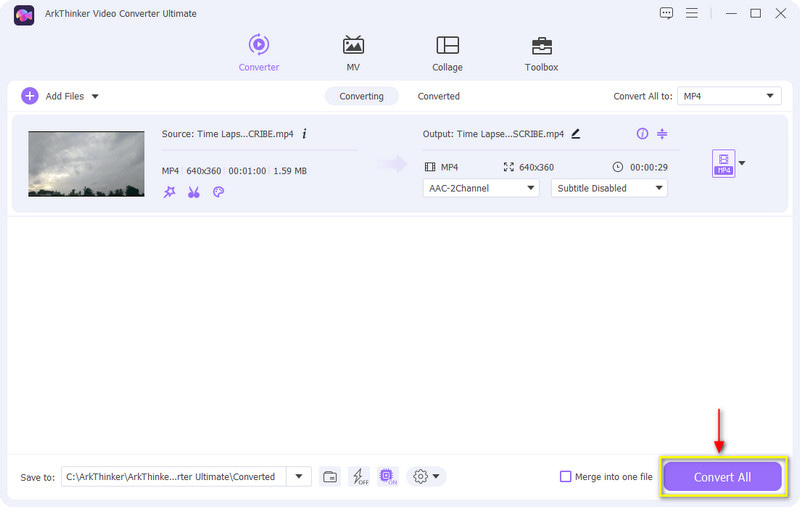Open the palette enhance video icon
This screenshot has height=507, width=800.
(218, 192)
